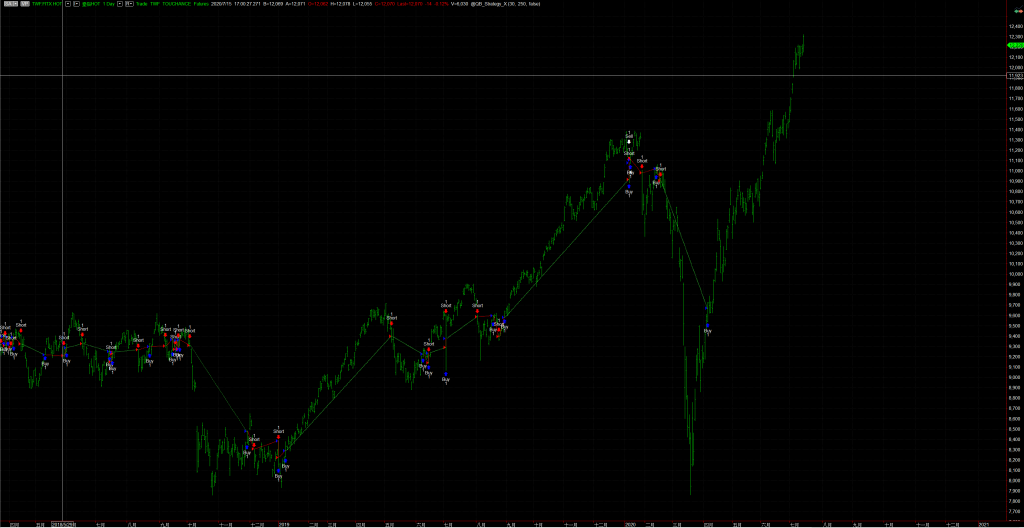
Task: Click the 2020 year label on time axis
Action: 630,523
